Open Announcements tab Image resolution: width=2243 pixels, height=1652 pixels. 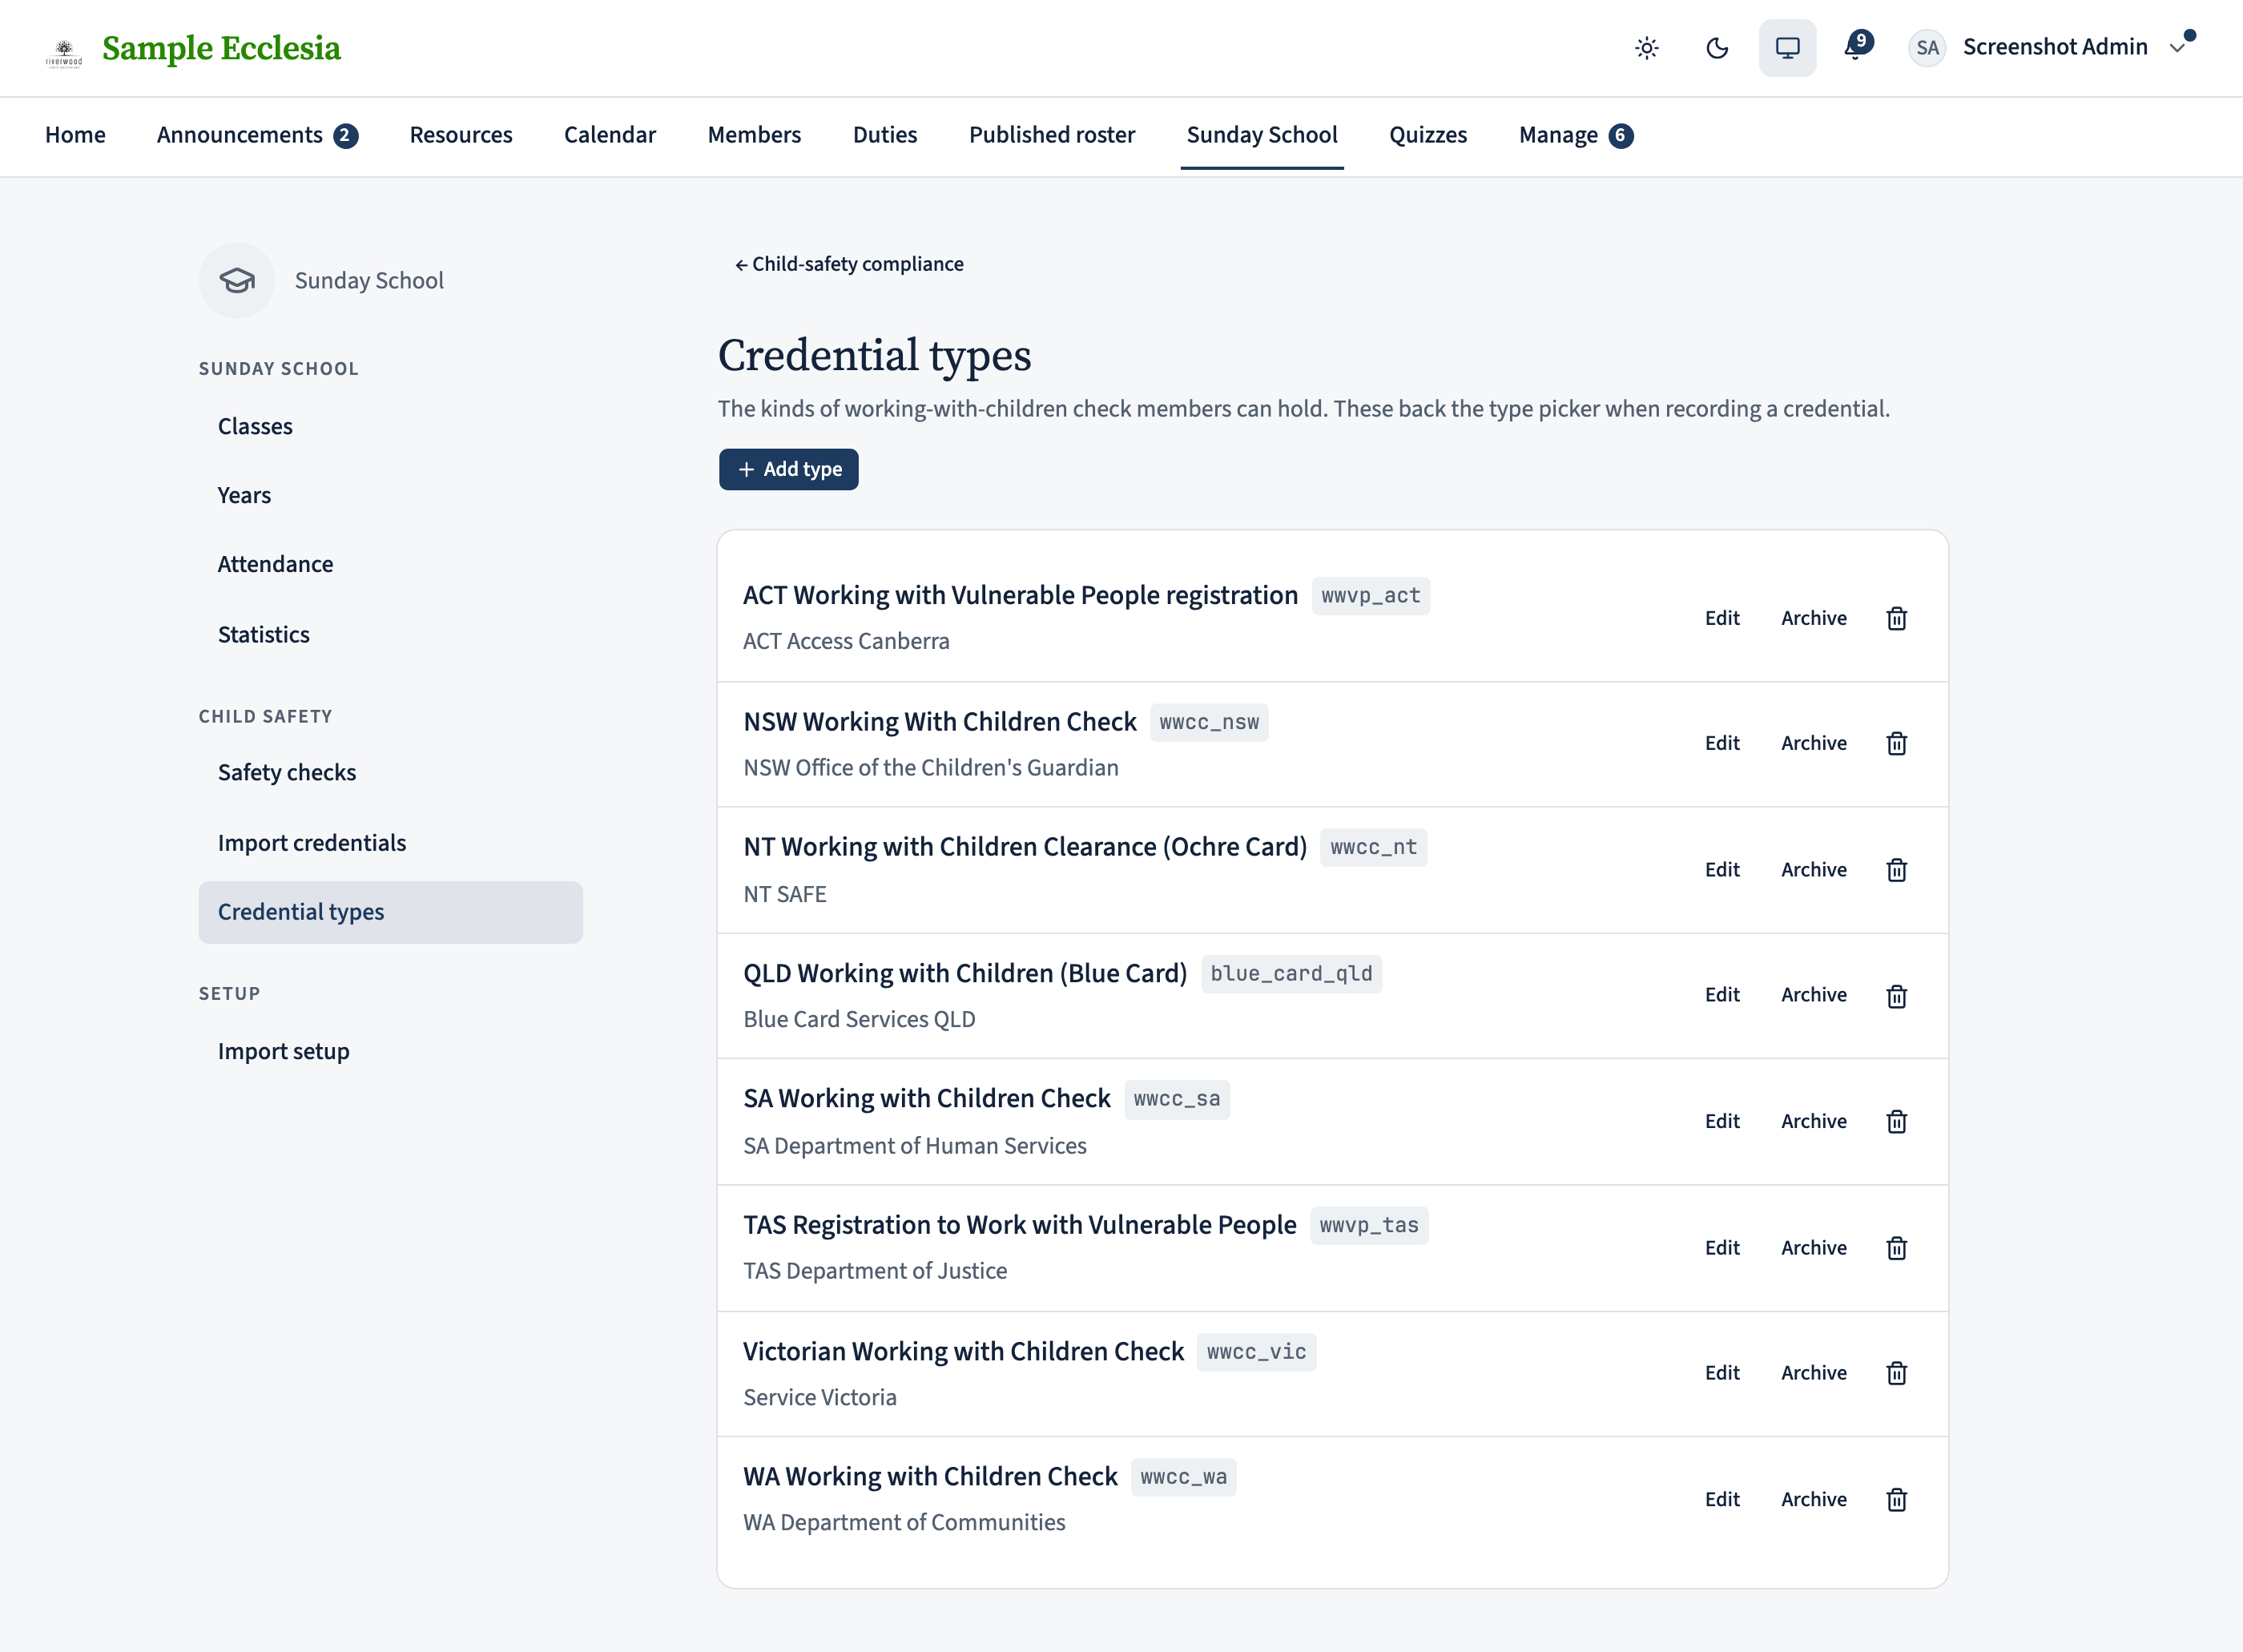[257, 135]
